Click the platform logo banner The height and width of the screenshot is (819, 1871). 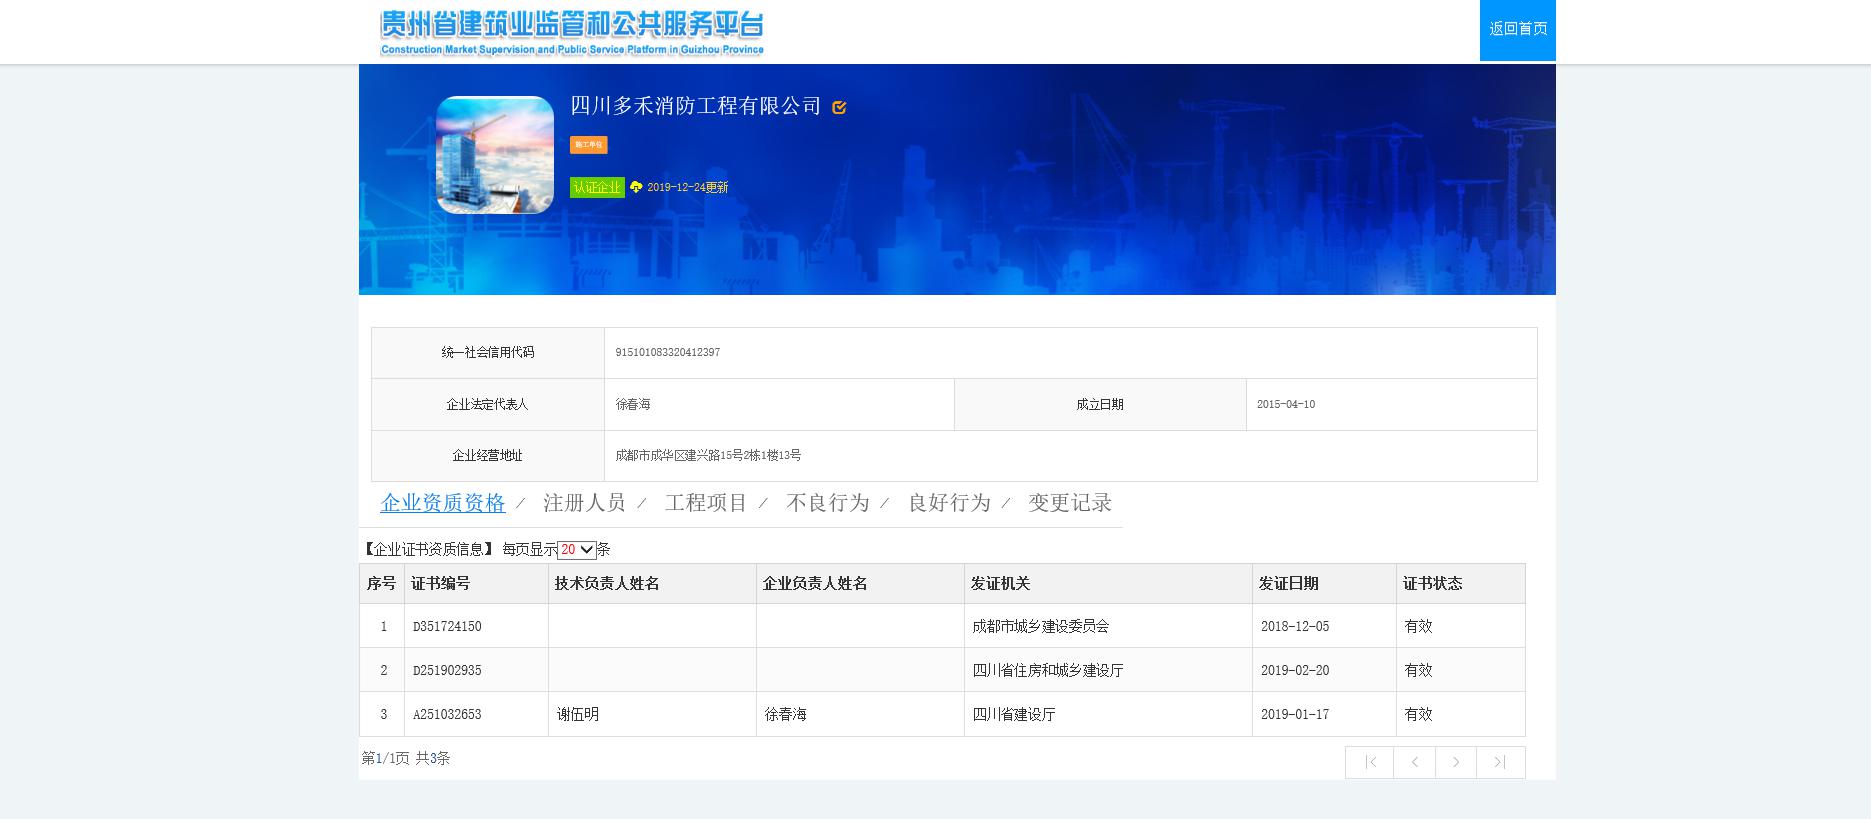[x=572, y=32]
